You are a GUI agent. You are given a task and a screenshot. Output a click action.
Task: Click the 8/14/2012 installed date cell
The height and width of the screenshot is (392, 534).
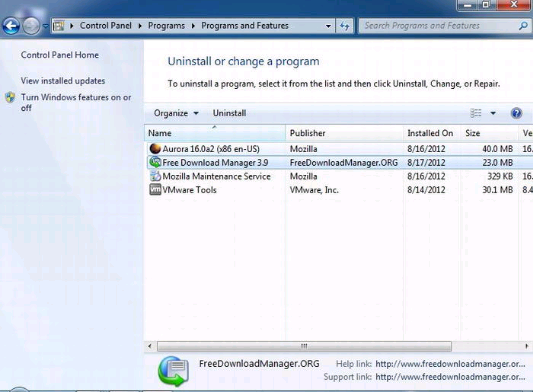pos(426,190)
